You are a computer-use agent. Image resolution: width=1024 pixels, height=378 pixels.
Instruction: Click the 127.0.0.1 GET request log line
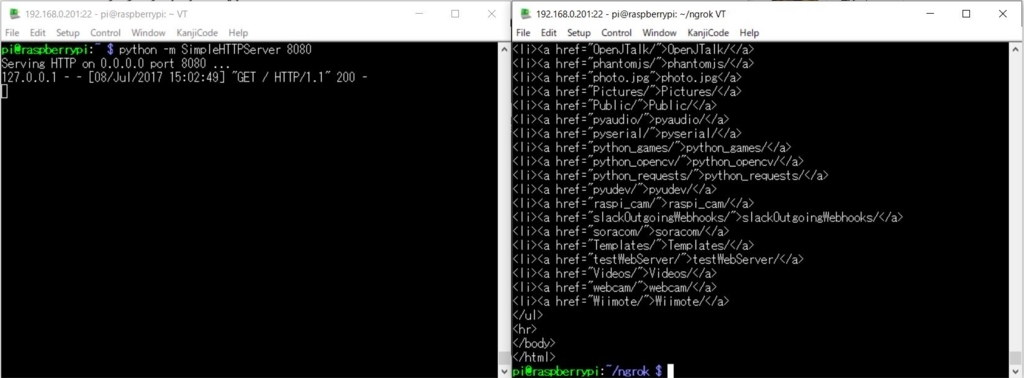pos(184,77)
